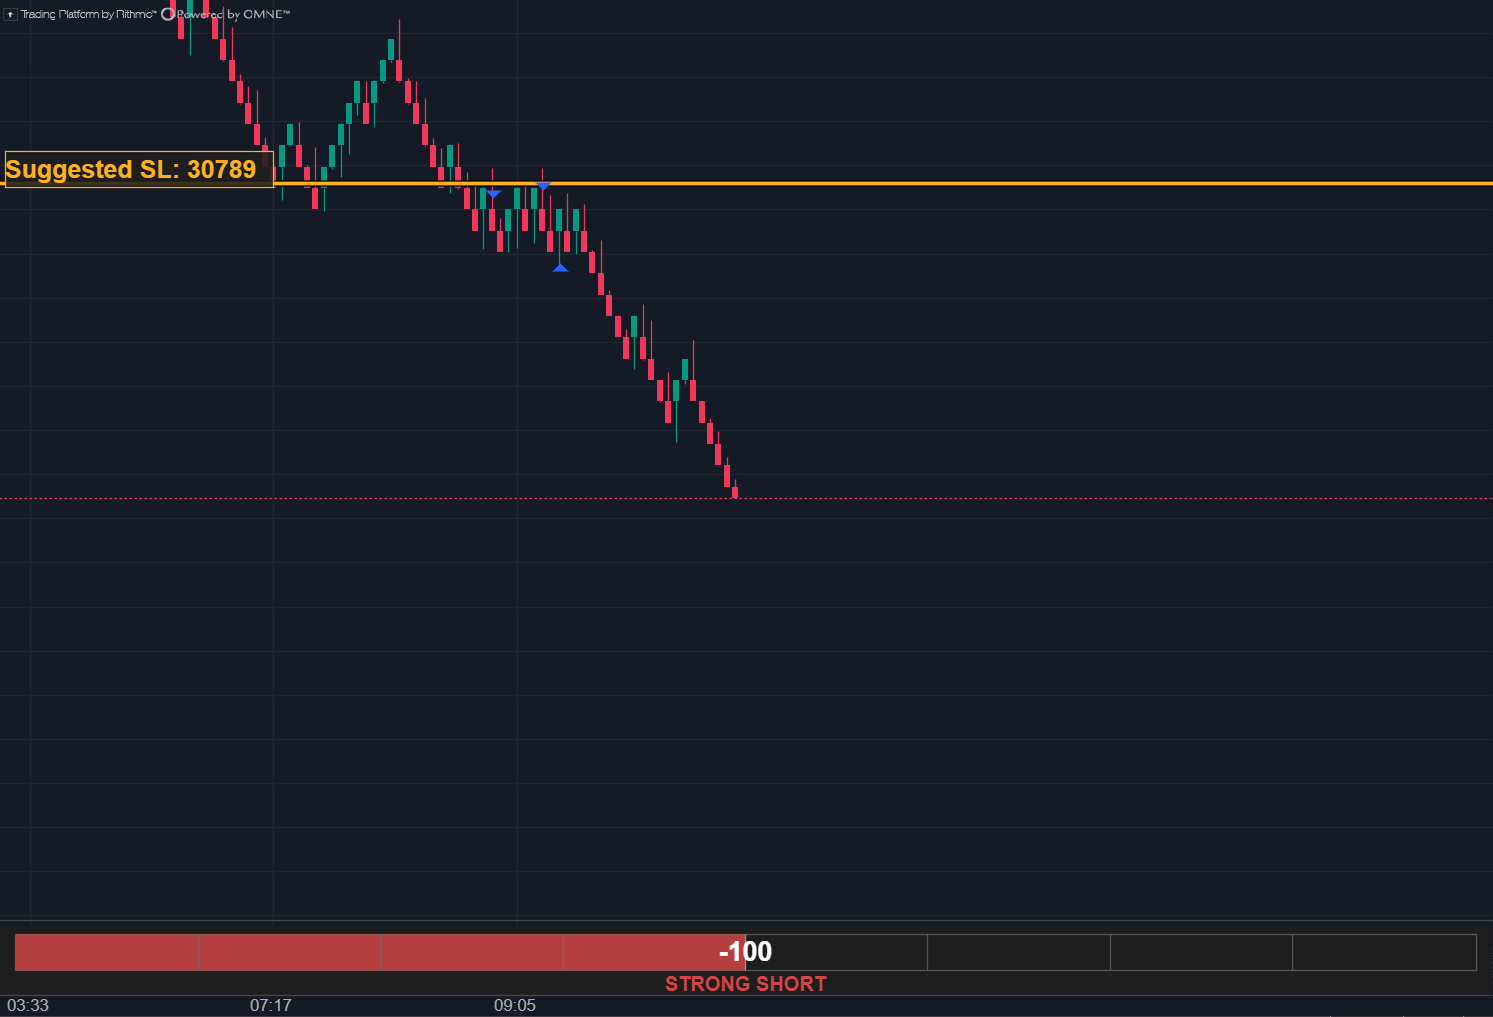The image size is (1493, 1017).
Task: Click the OMNE circle logo icon
Action: (168, 14)
